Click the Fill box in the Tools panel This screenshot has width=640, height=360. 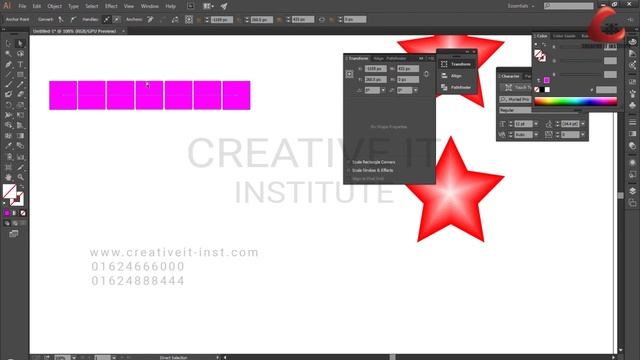pos(9,191)
